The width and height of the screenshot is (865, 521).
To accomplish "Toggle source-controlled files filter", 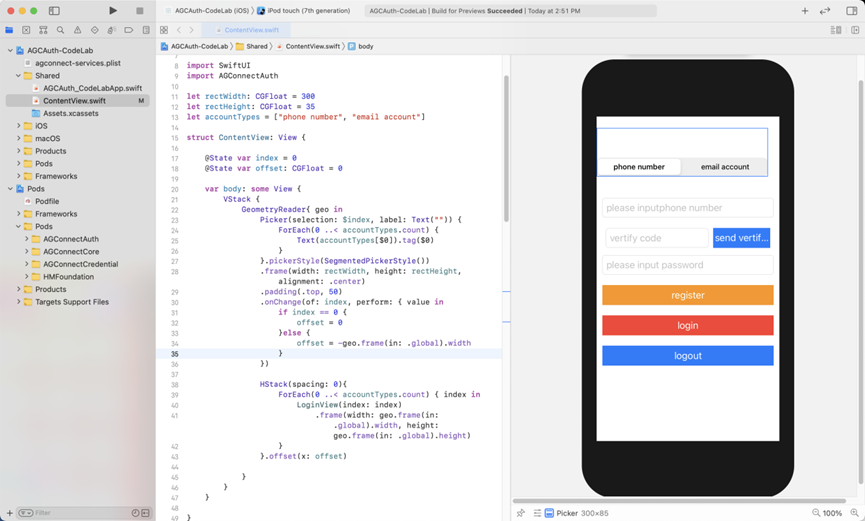I will click(x=145, y=513).
